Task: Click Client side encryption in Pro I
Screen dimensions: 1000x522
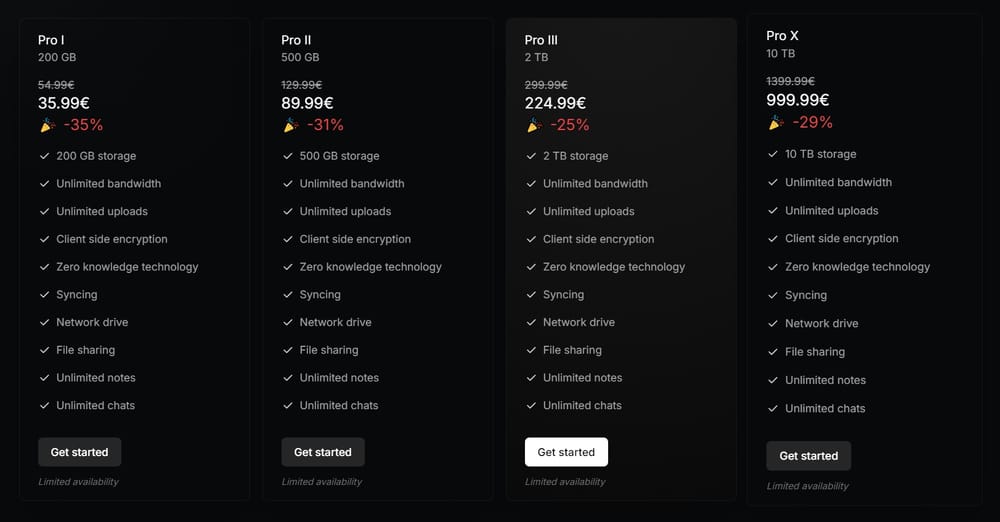Action: click(112, 239)
